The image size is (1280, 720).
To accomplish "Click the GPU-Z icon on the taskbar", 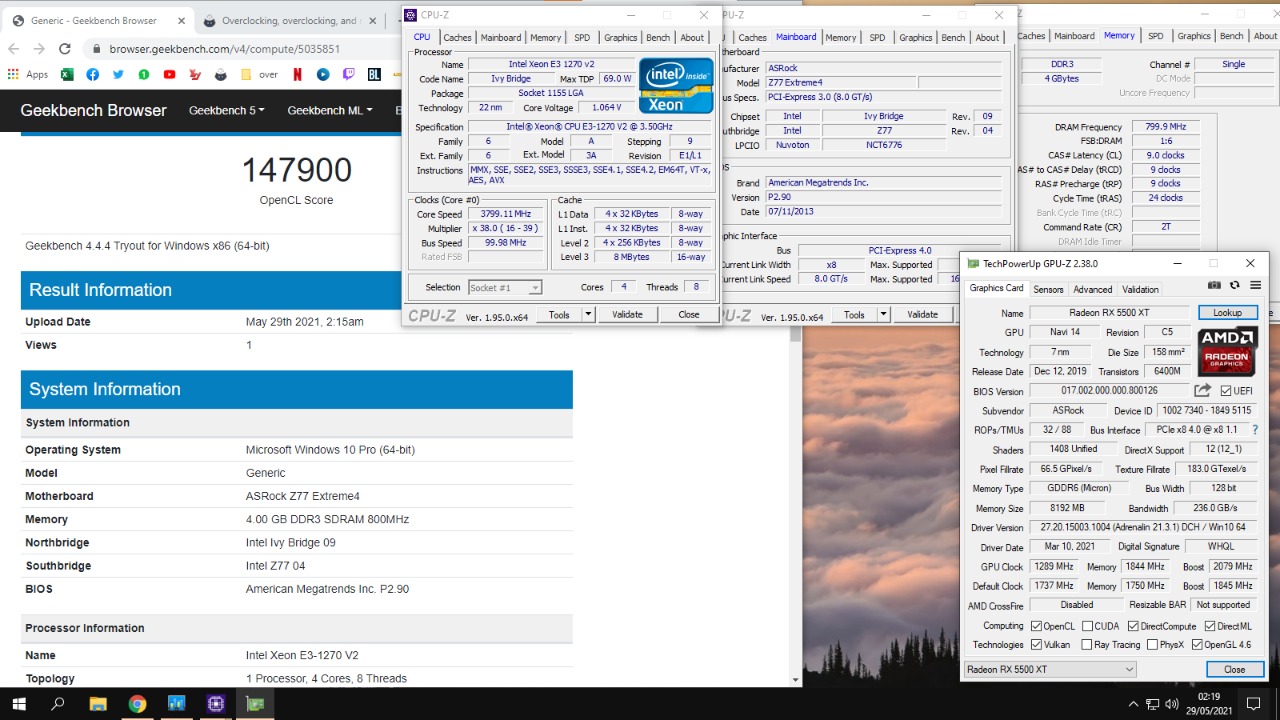I will tap(254, 704).
